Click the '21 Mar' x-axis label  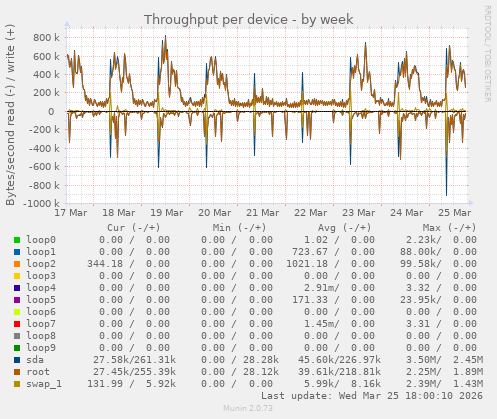pos(263,213)
